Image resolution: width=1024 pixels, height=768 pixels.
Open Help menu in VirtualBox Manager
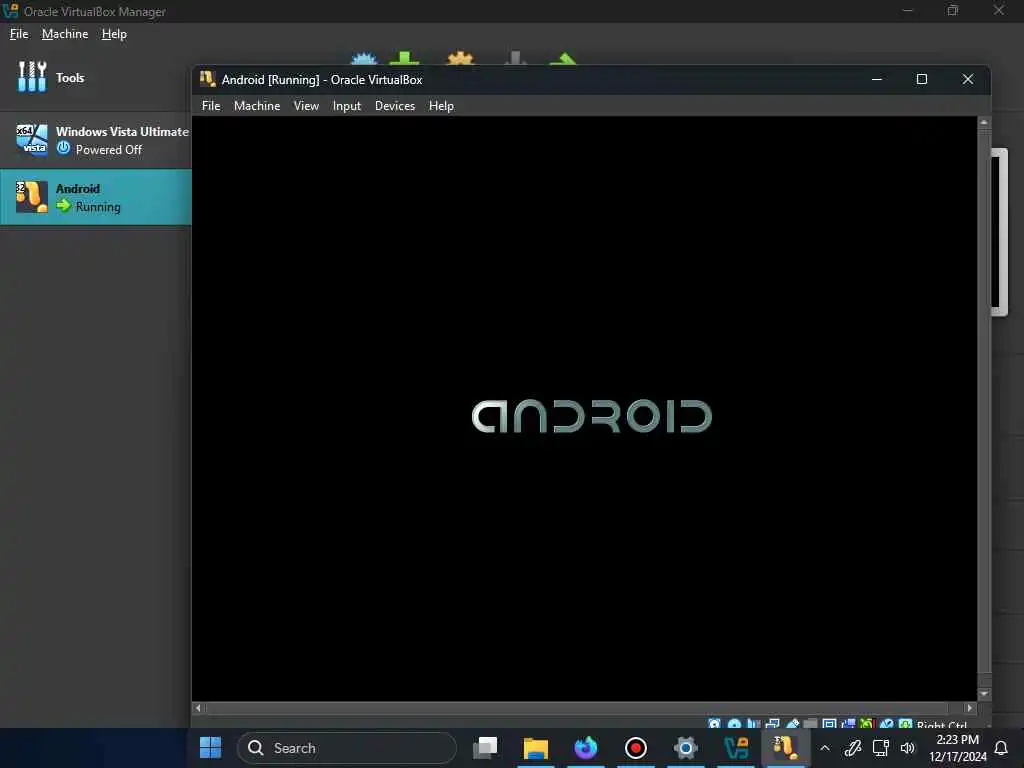[114, 34]
